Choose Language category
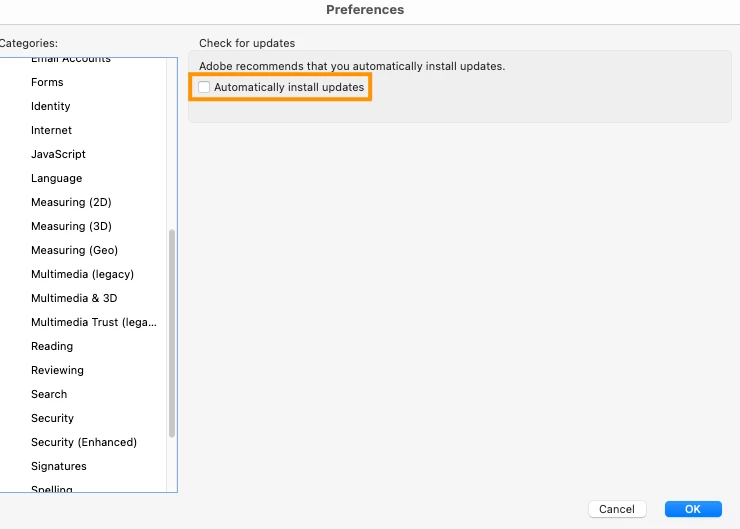Viewport: 740px width, 529px height. click(57, 178)
